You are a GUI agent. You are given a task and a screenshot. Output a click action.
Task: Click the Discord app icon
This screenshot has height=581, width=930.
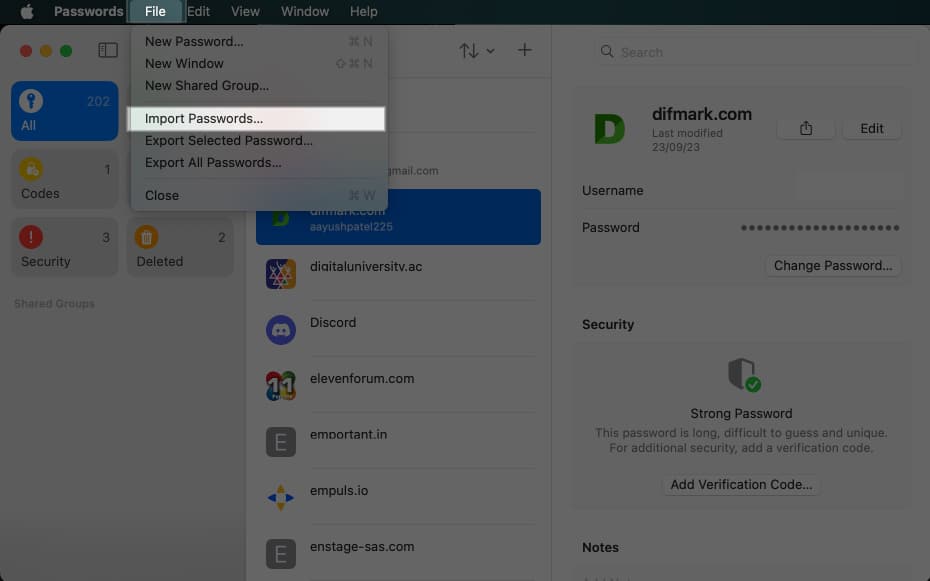click(x=281, y=330)
